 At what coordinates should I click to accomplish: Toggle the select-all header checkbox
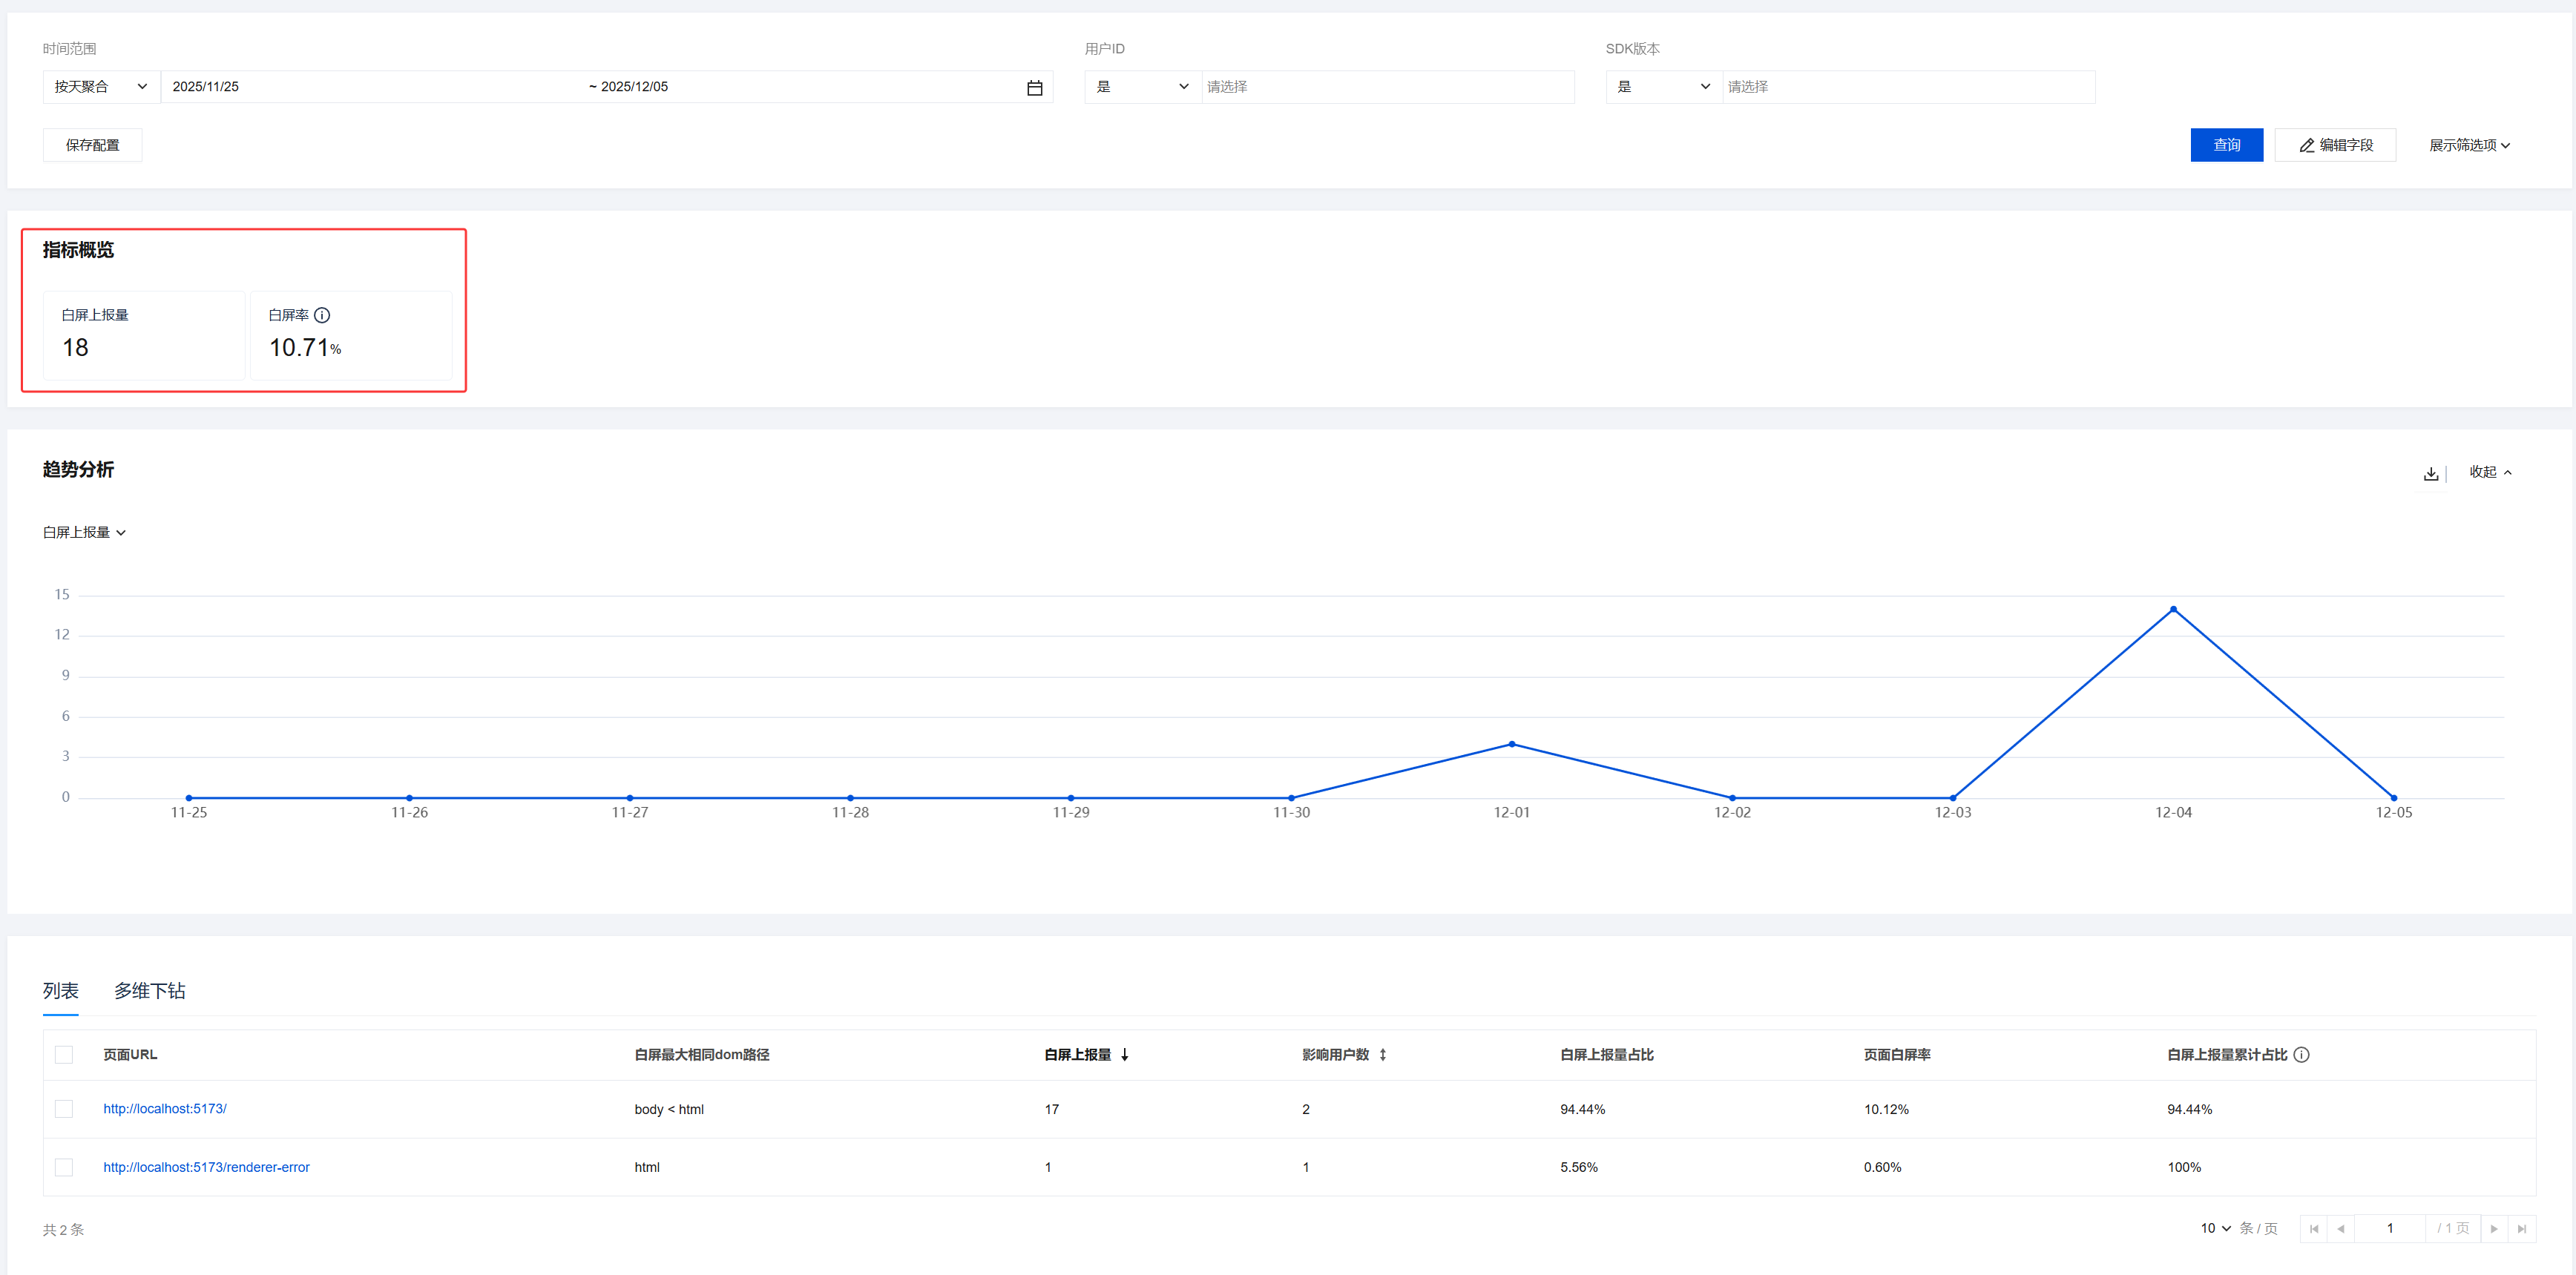click(x=64, y=1055)
